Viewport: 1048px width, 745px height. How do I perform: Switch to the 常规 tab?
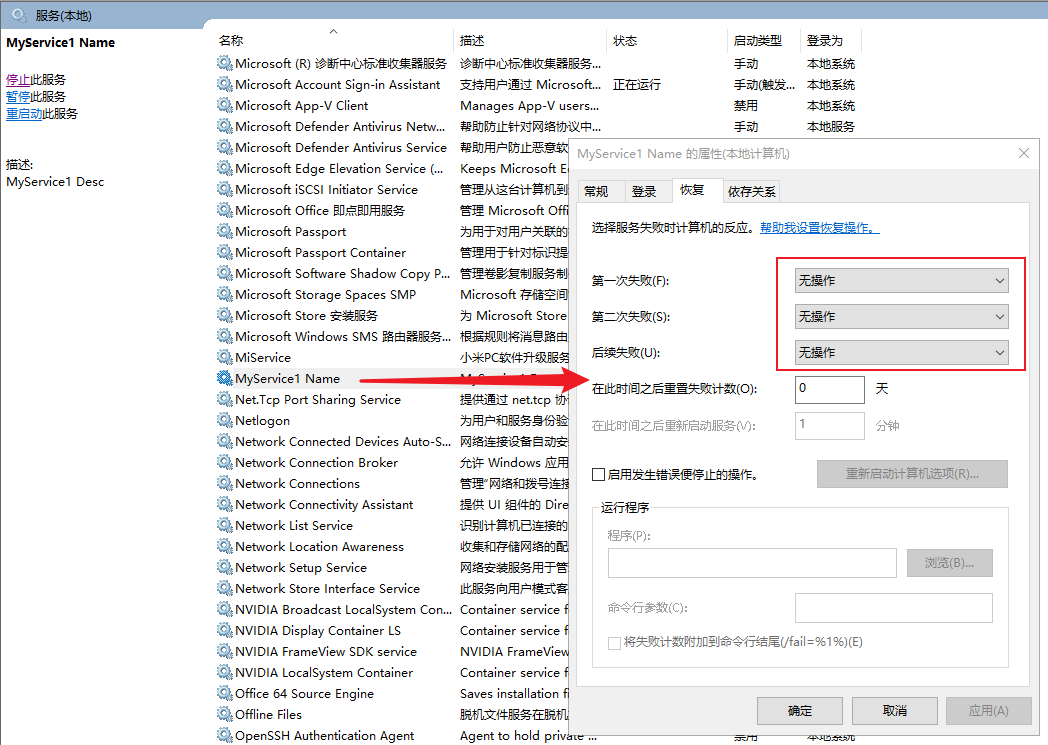tap(596, 192)
